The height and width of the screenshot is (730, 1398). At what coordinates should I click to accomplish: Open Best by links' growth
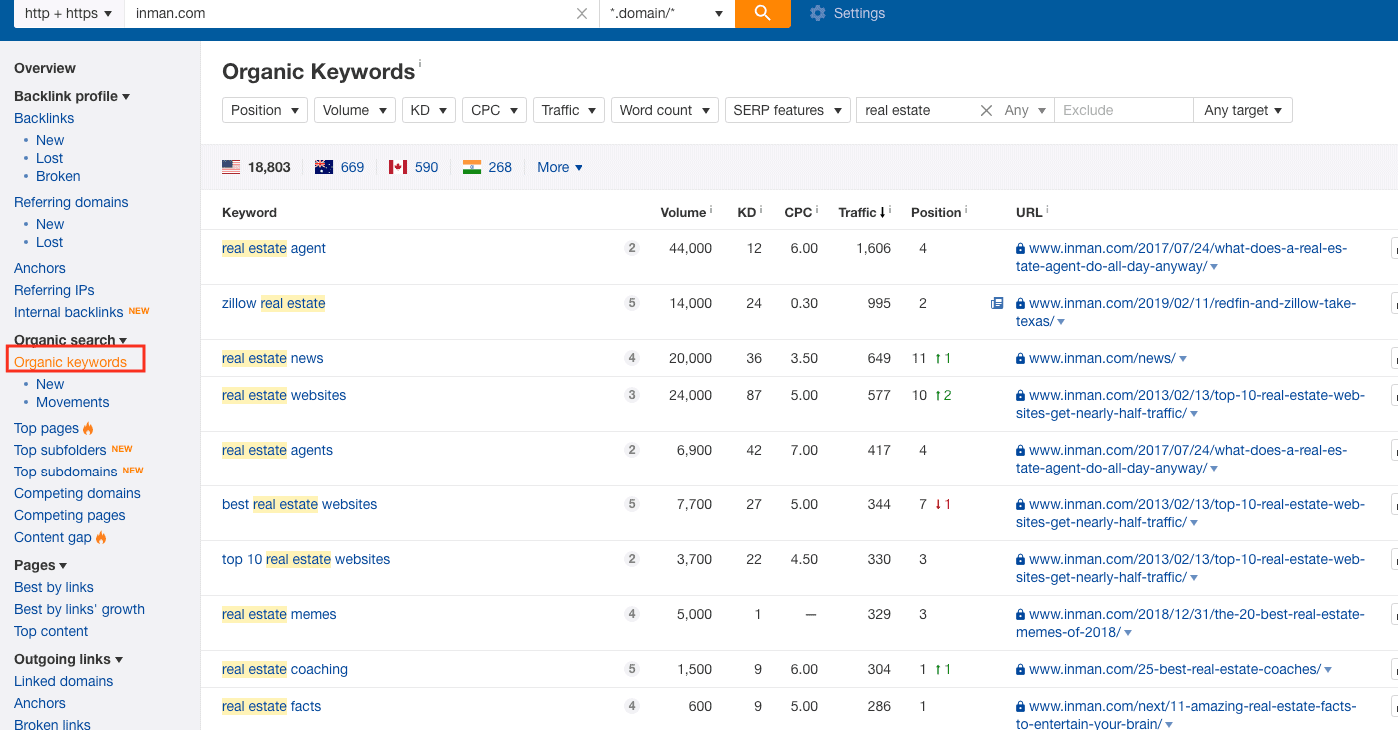tap(79, 609)
